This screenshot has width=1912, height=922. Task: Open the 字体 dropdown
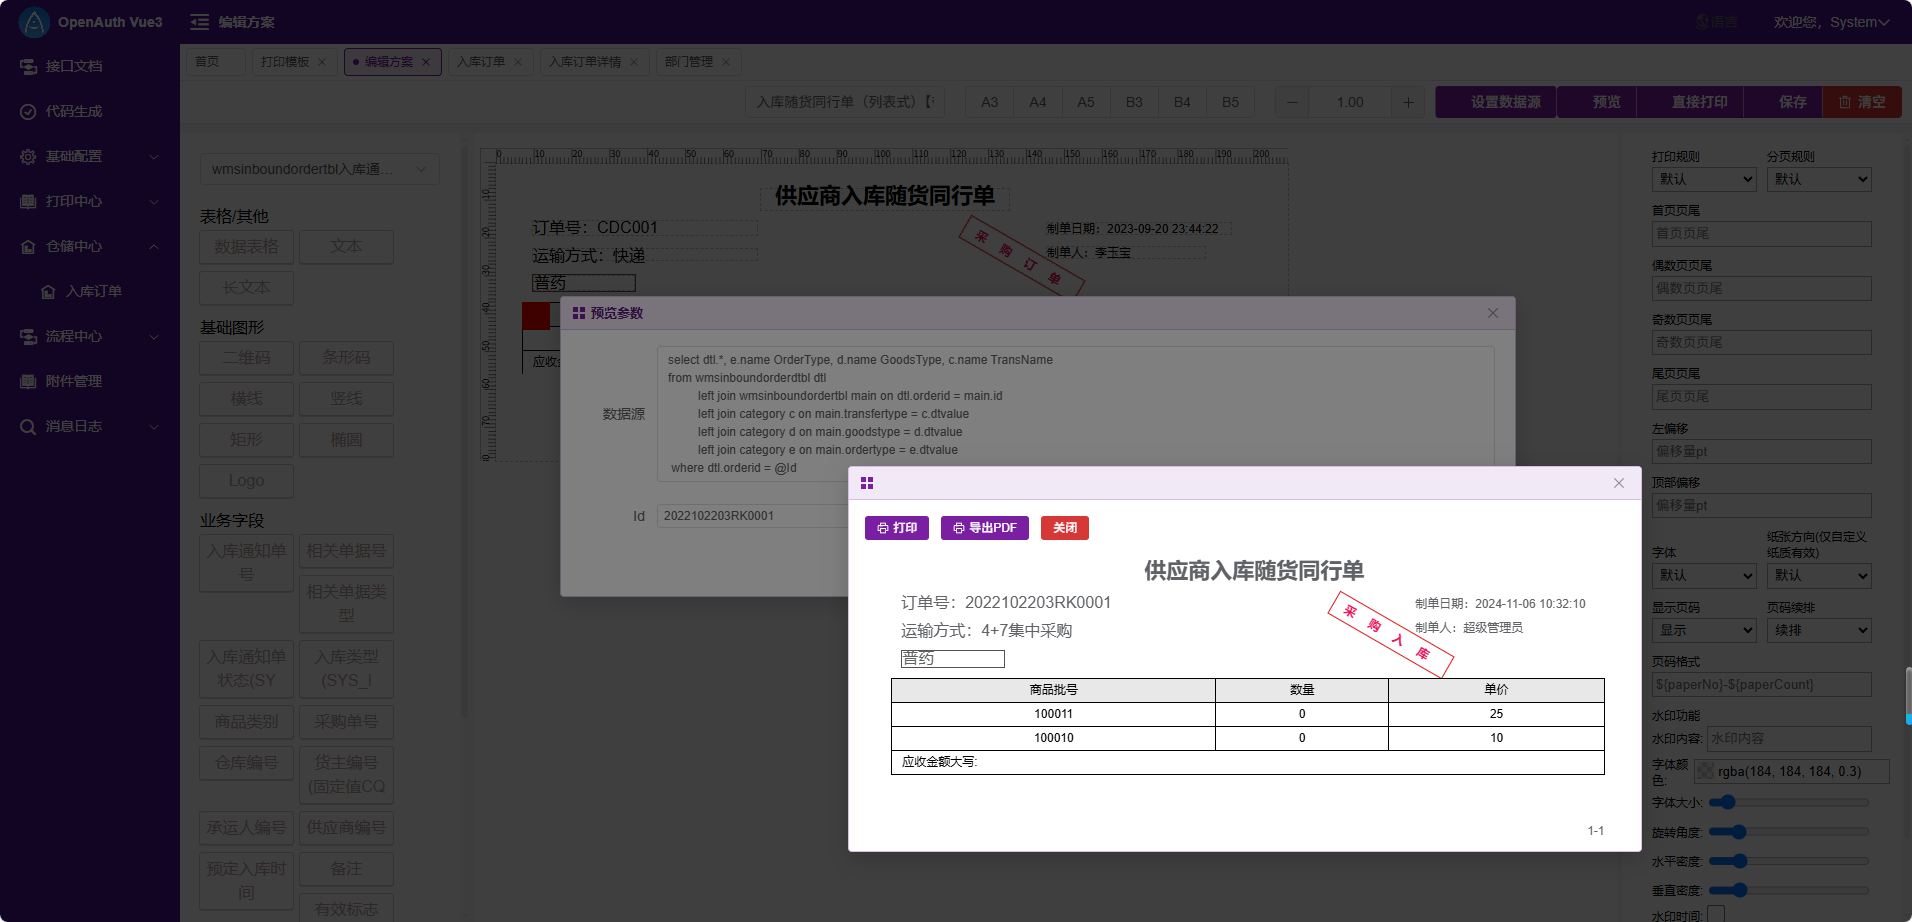[x=1704, y=575]
